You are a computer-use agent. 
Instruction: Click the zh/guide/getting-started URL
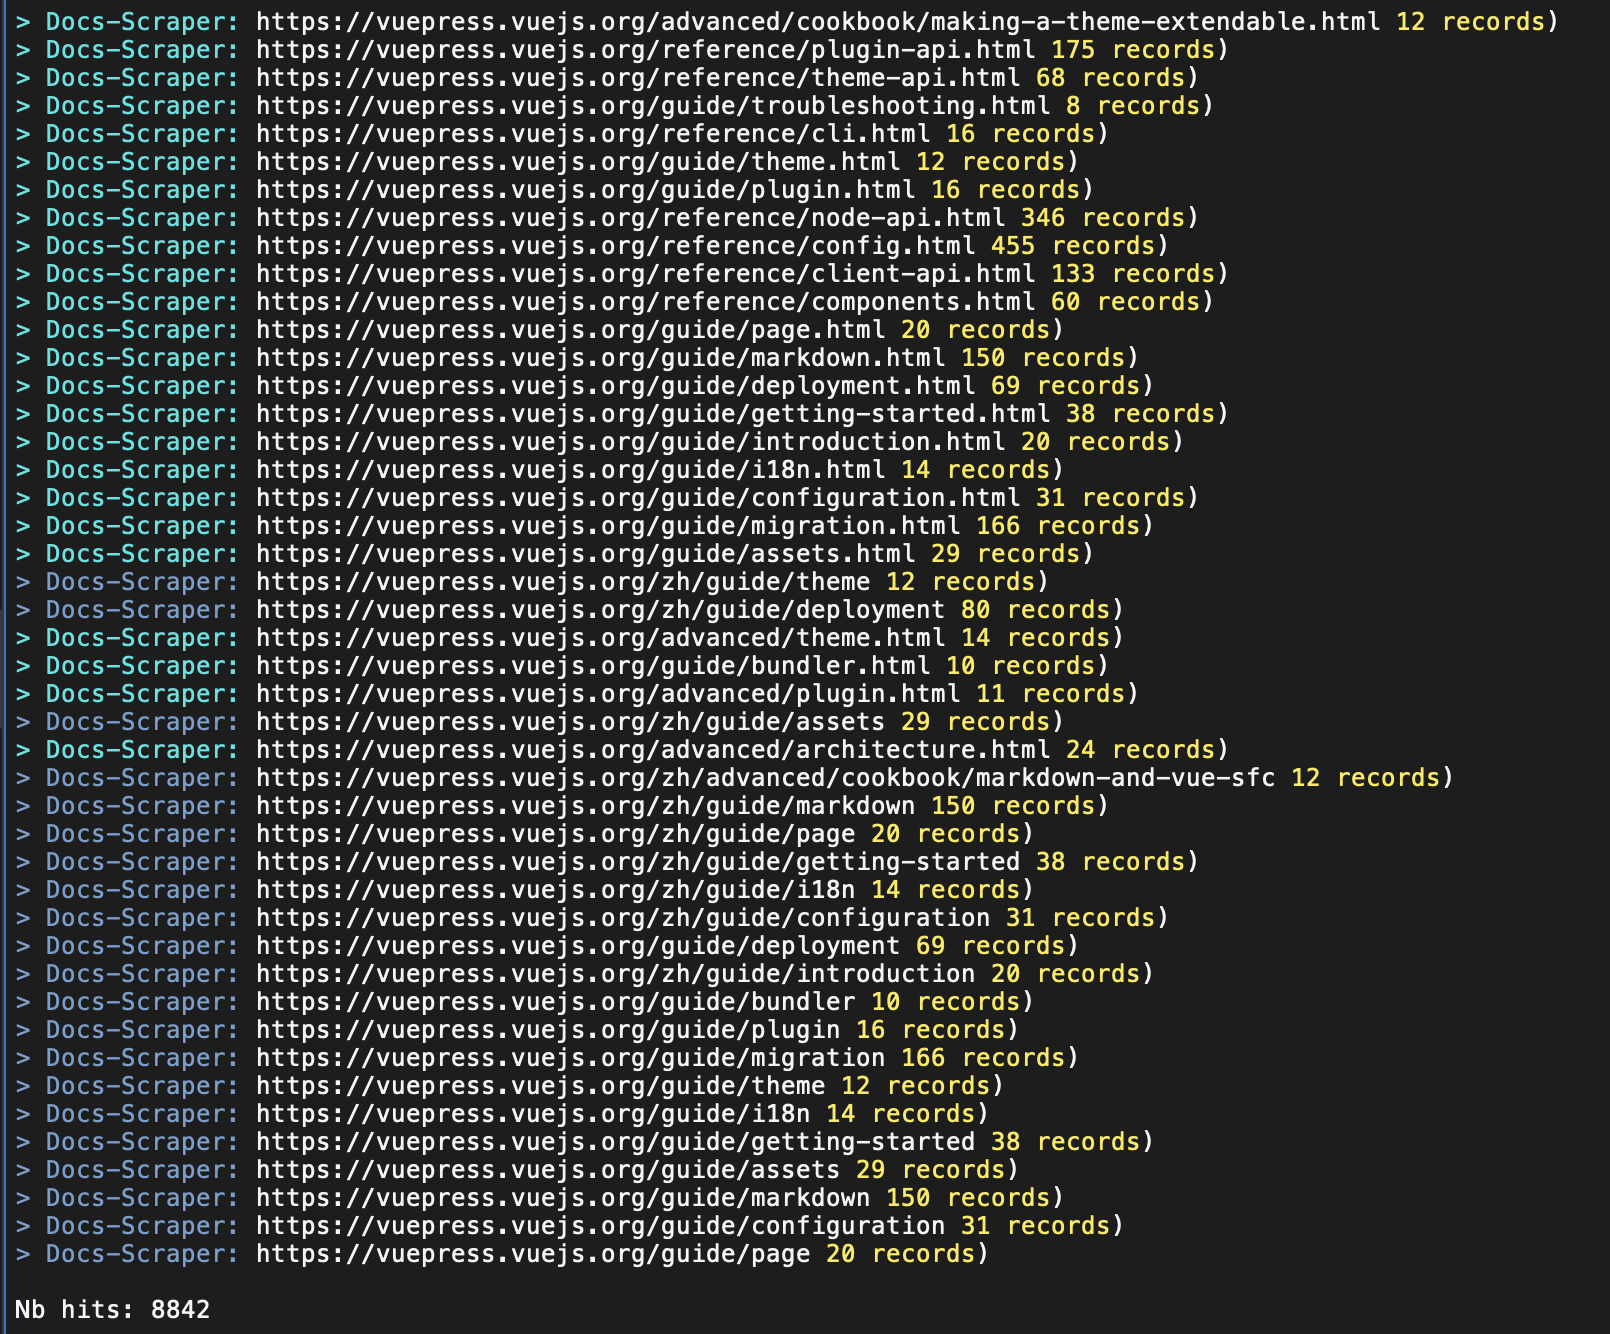638,862
